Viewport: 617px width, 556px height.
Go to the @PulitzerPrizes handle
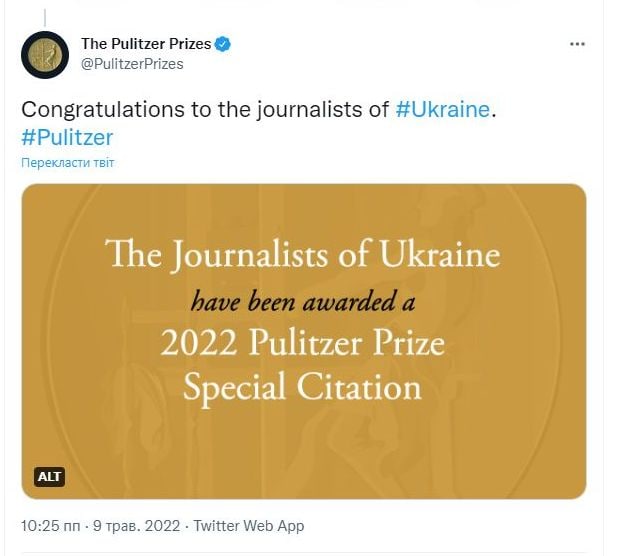[132, 63]
